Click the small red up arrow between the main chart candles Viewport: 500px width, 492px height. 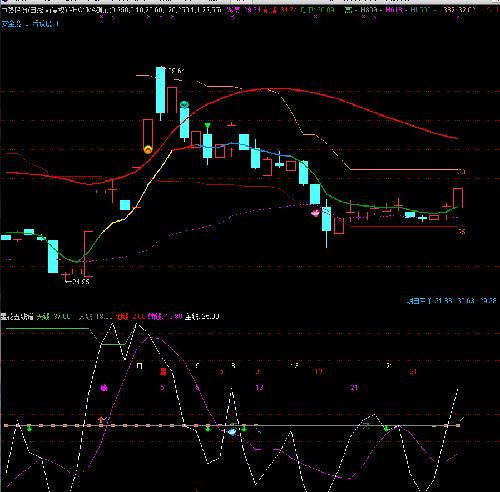click(x=231, y=152)
